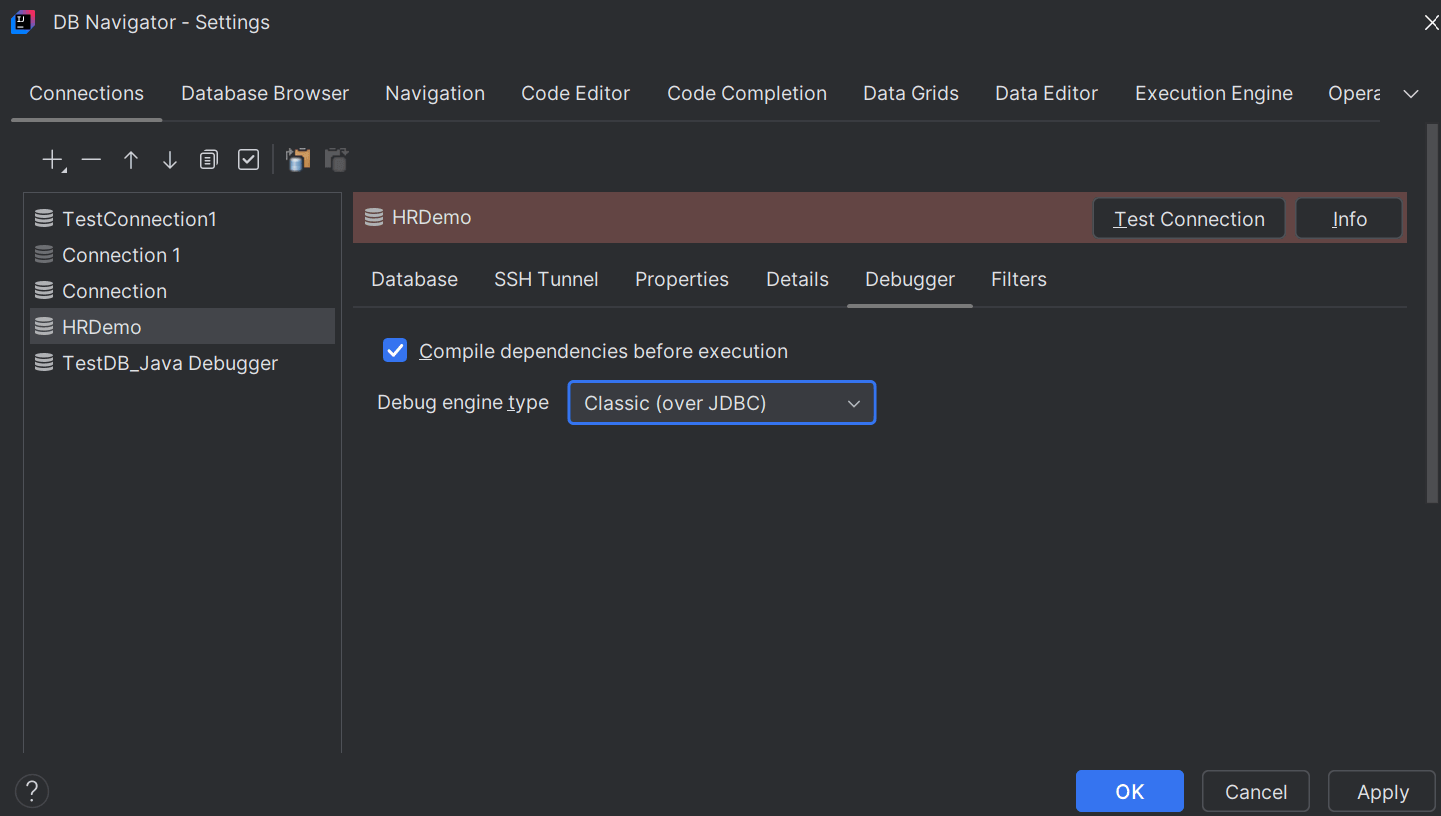
Task: Select Connection 1 in the list
Action: 182,255
